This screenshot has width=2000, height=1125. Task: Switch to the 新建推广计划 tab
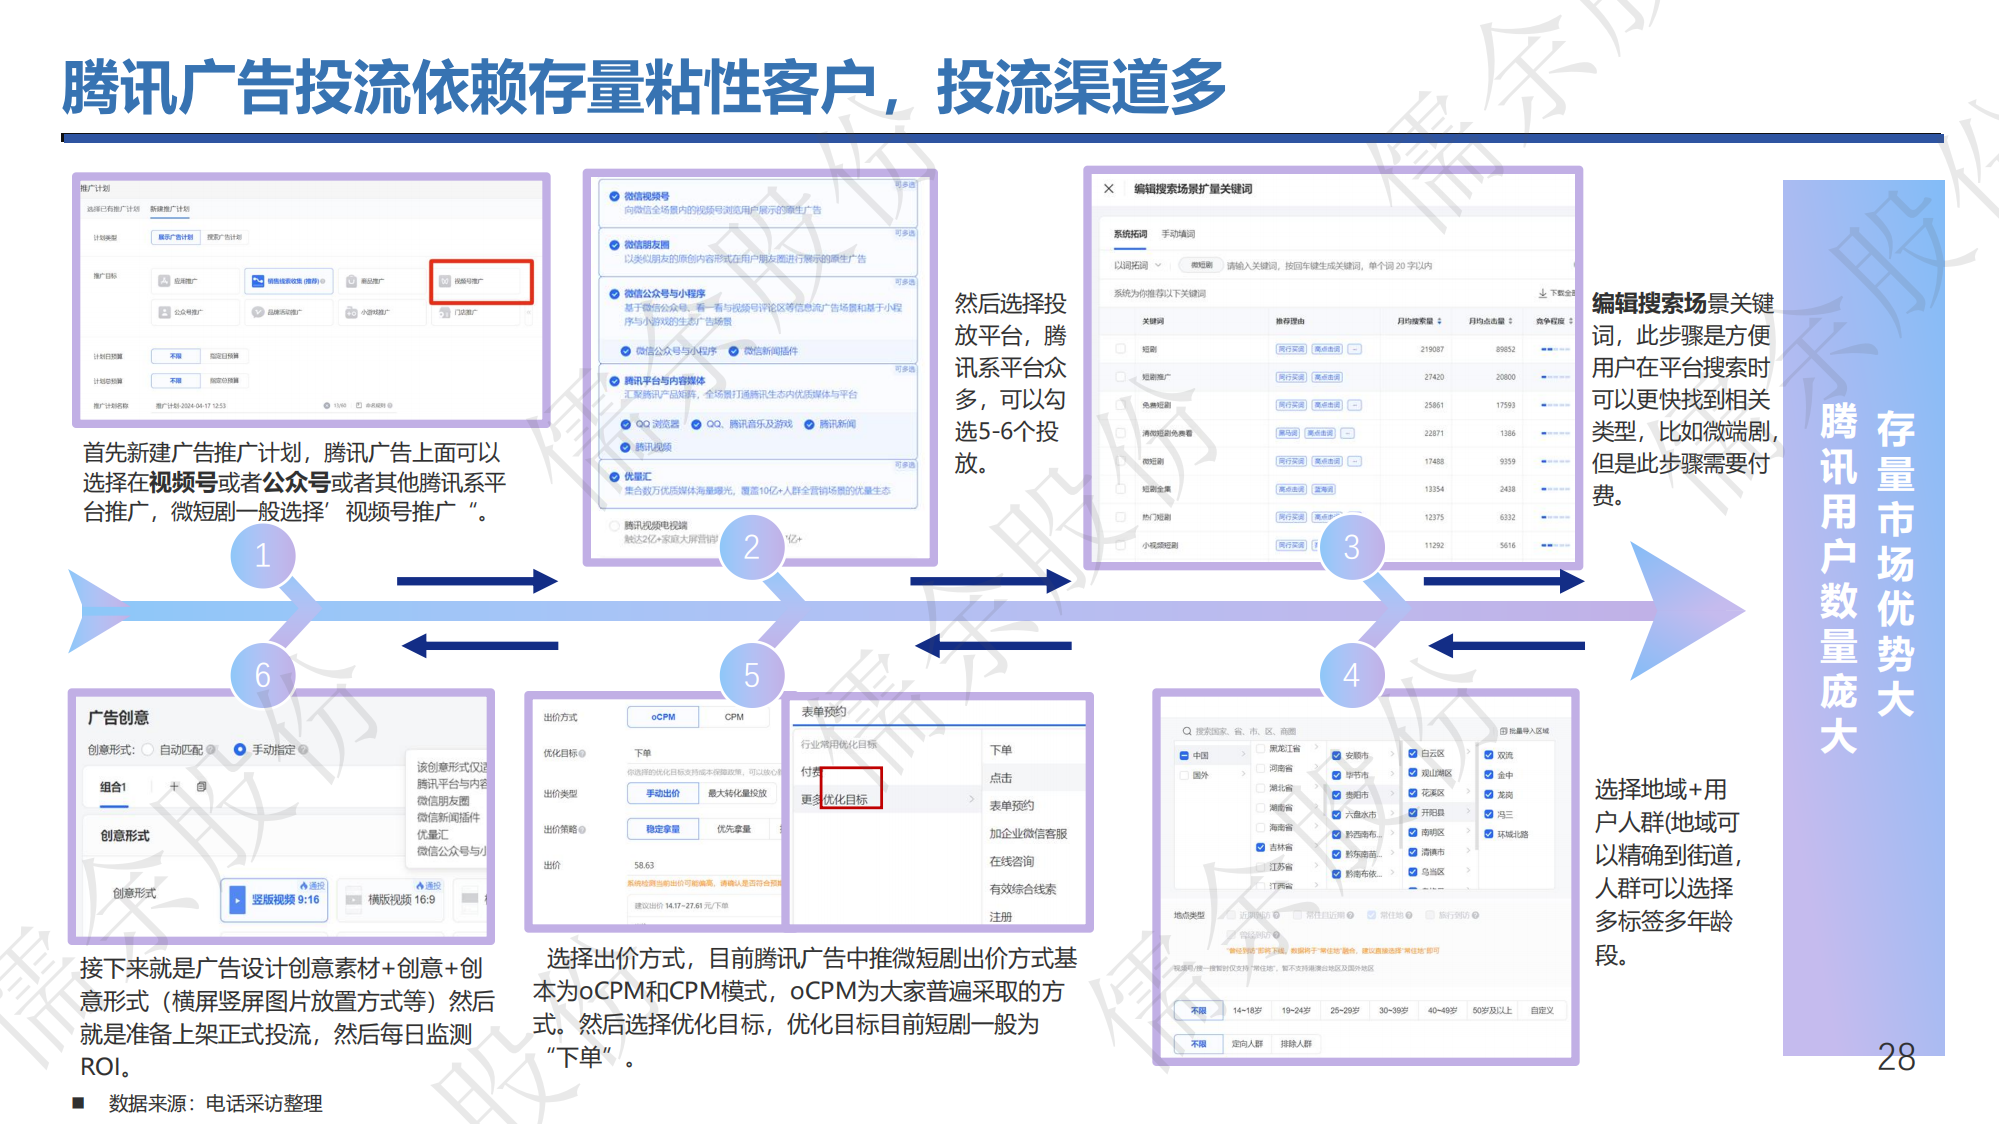170,209
